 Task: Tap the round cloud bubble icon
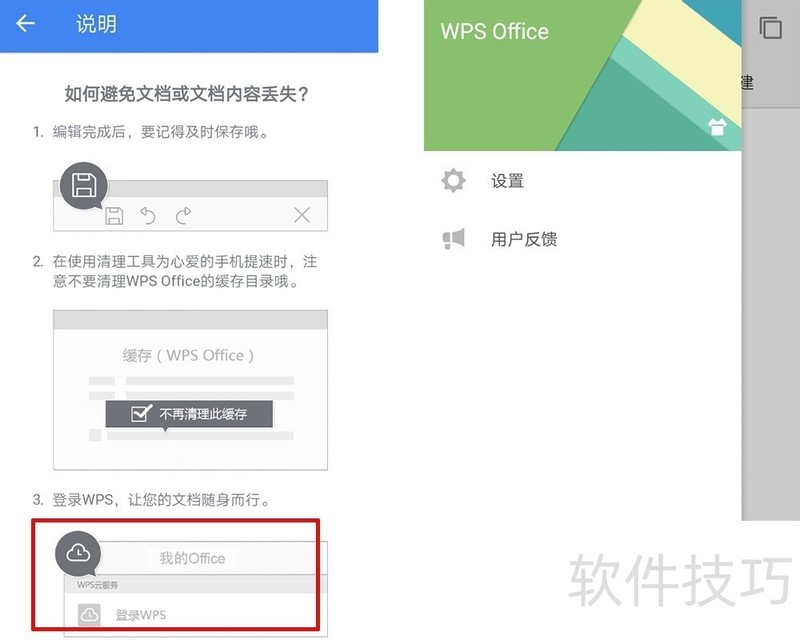pos(78,553)
